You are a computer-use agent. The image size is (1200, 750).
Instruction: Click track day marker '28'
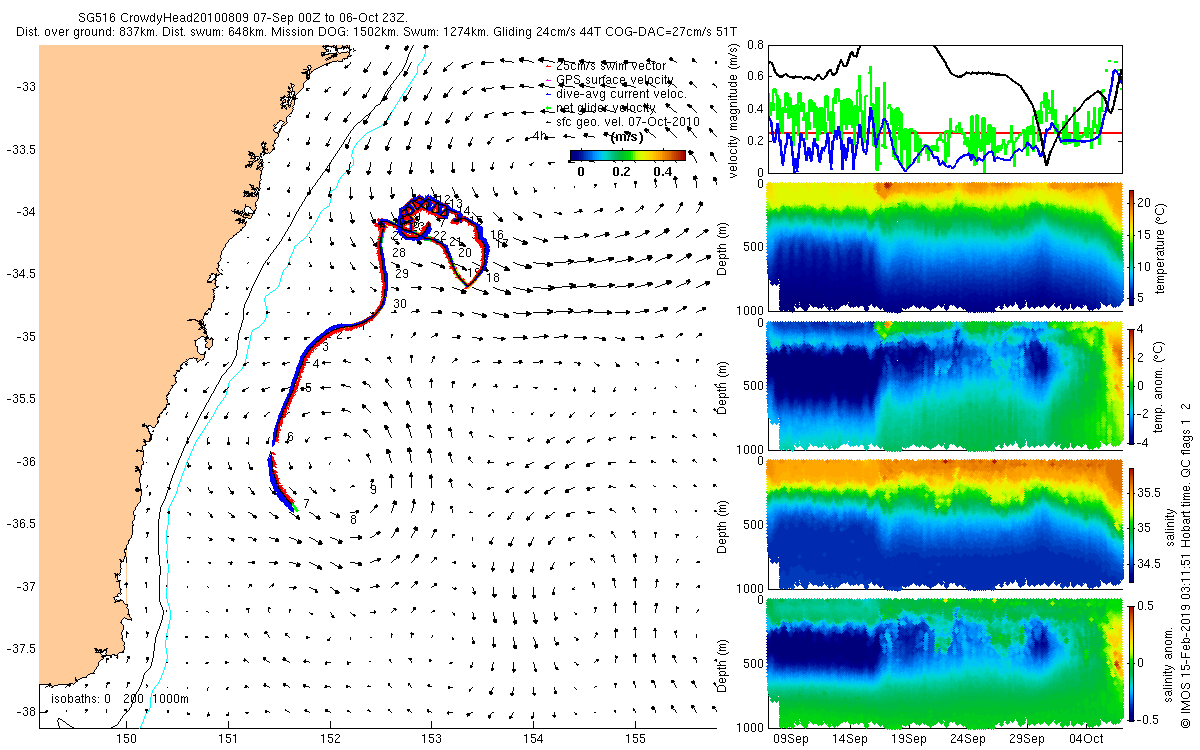[x=398, y=252]
